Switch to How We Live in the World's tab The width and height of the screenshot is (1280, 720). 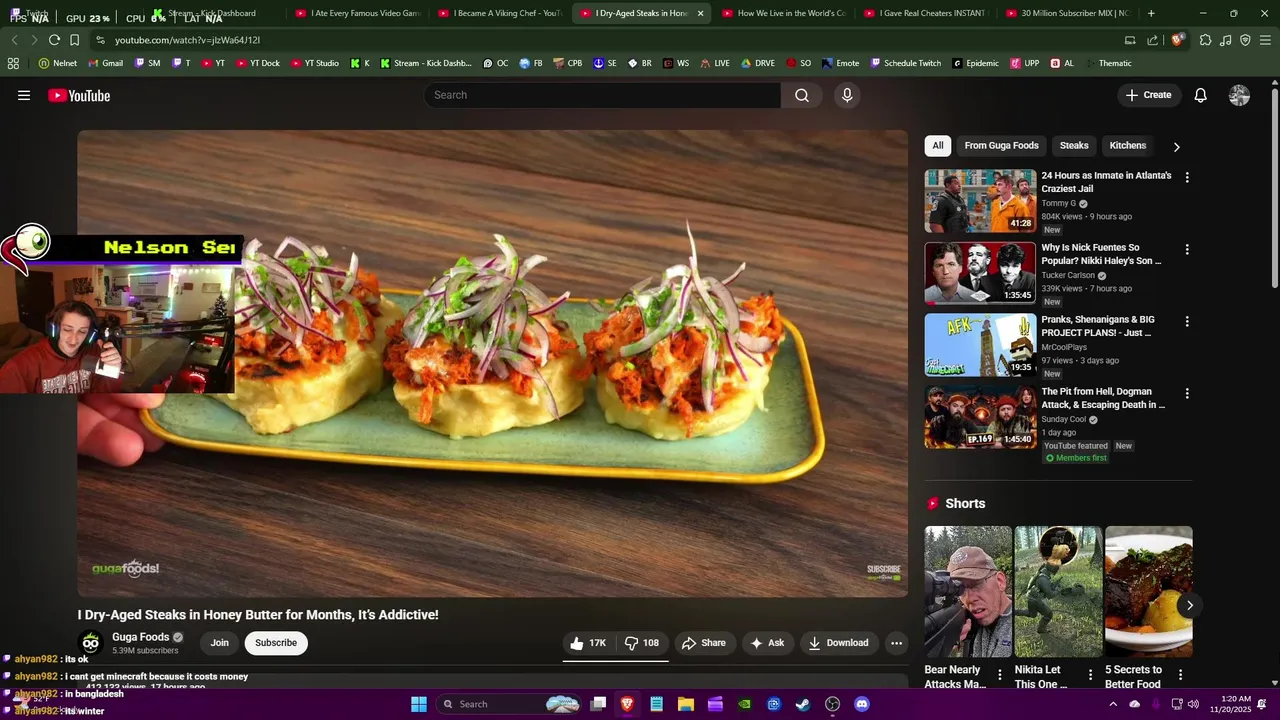pos(784,13)
